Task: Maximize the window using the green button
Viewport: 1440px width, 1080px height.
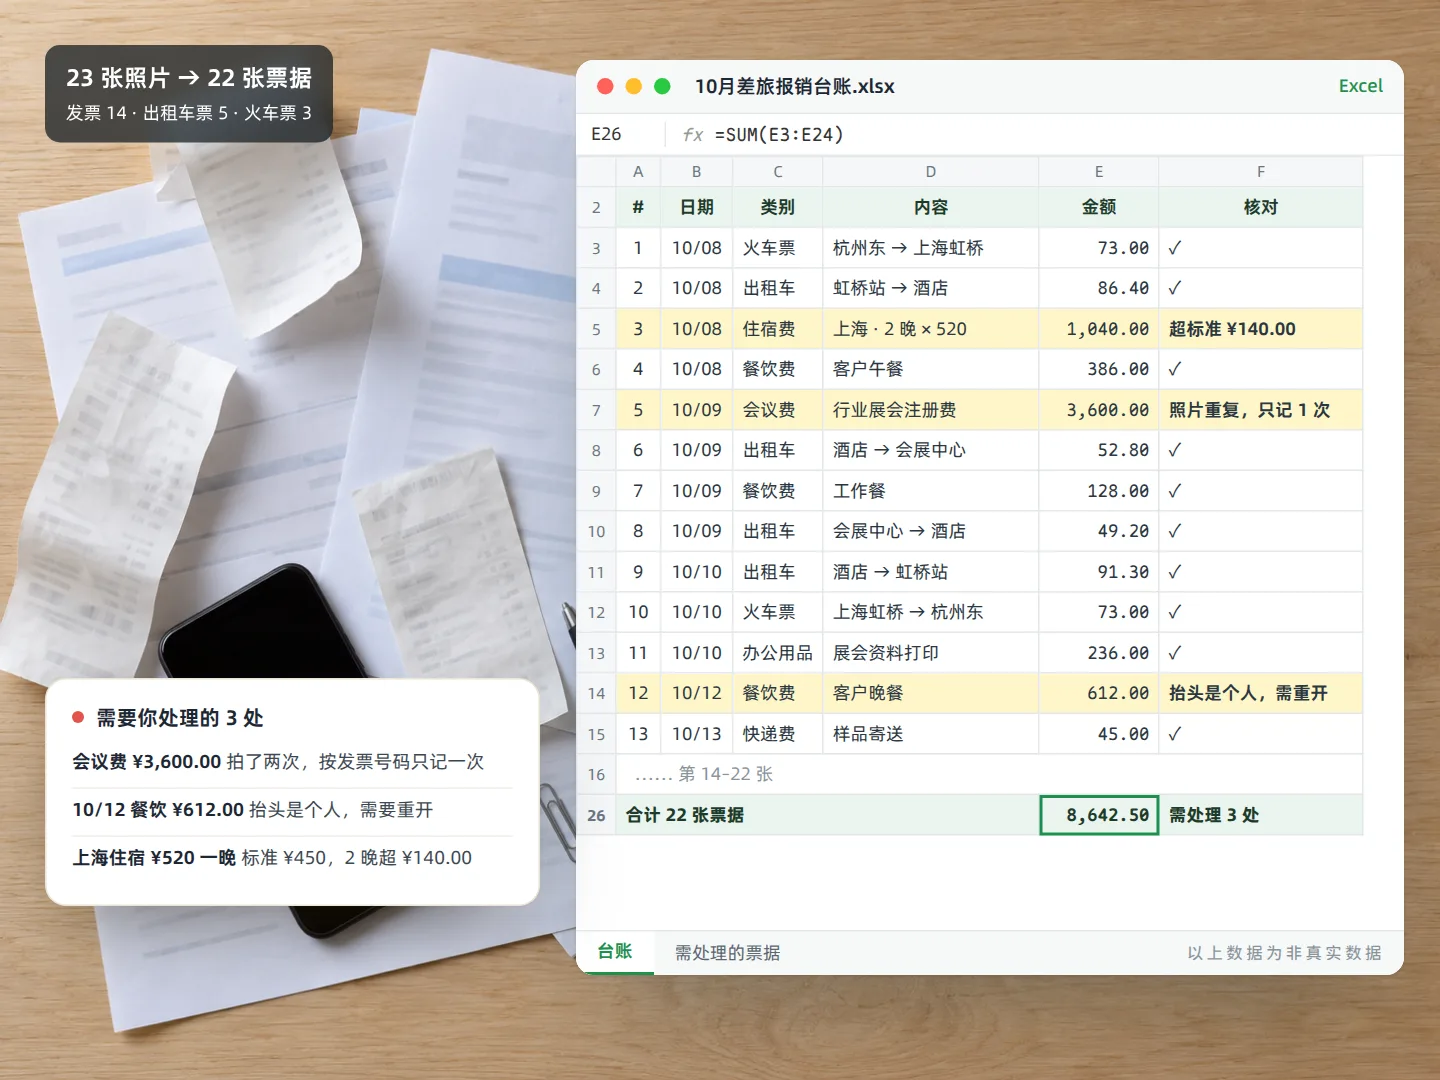Action: point(662,86)
